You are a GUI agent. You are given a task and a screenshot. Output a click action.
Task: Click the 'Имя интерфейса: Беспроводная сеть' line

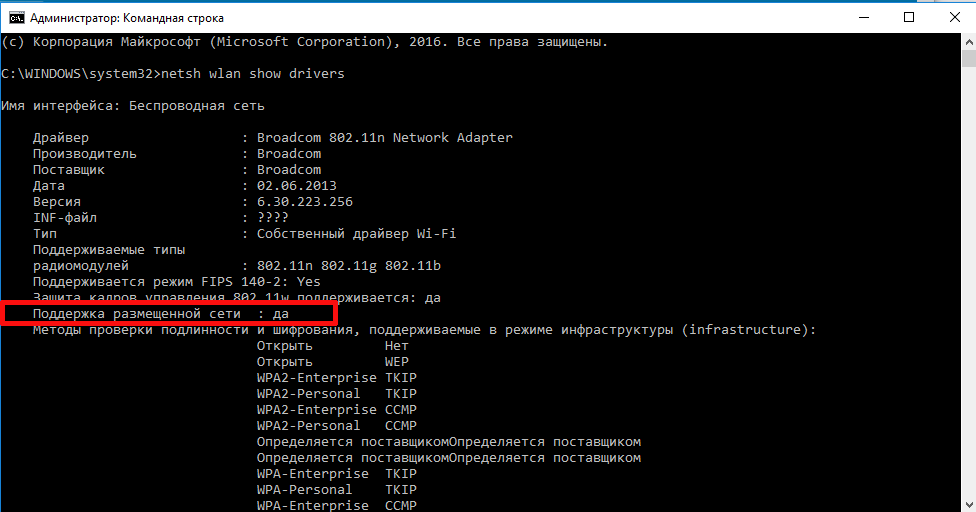(x=133, y=106)
